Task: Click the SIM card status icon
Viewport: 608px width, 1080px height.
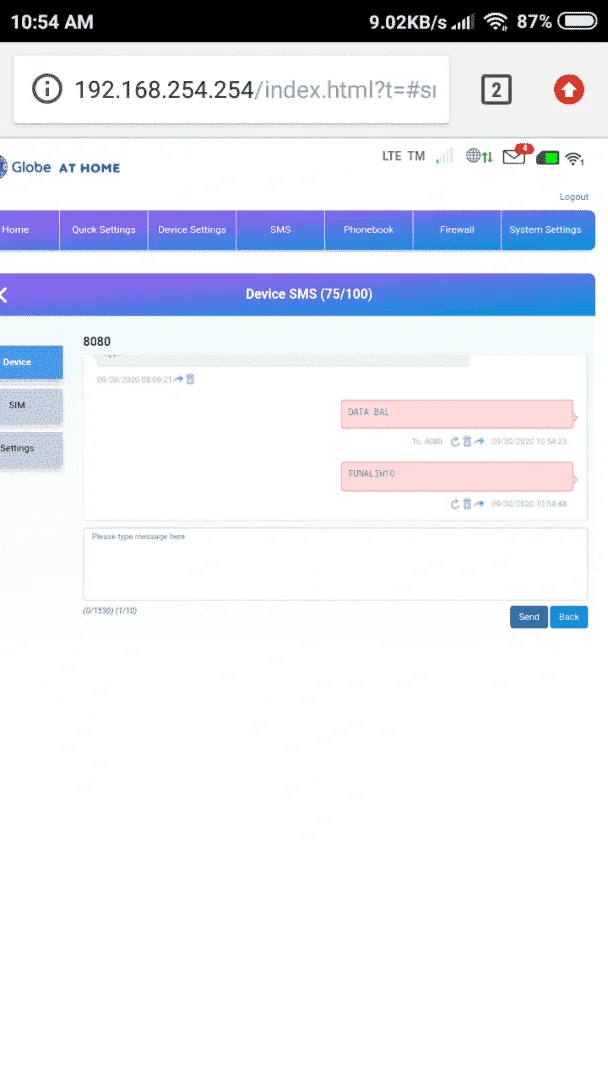Action: click(547, 158)
